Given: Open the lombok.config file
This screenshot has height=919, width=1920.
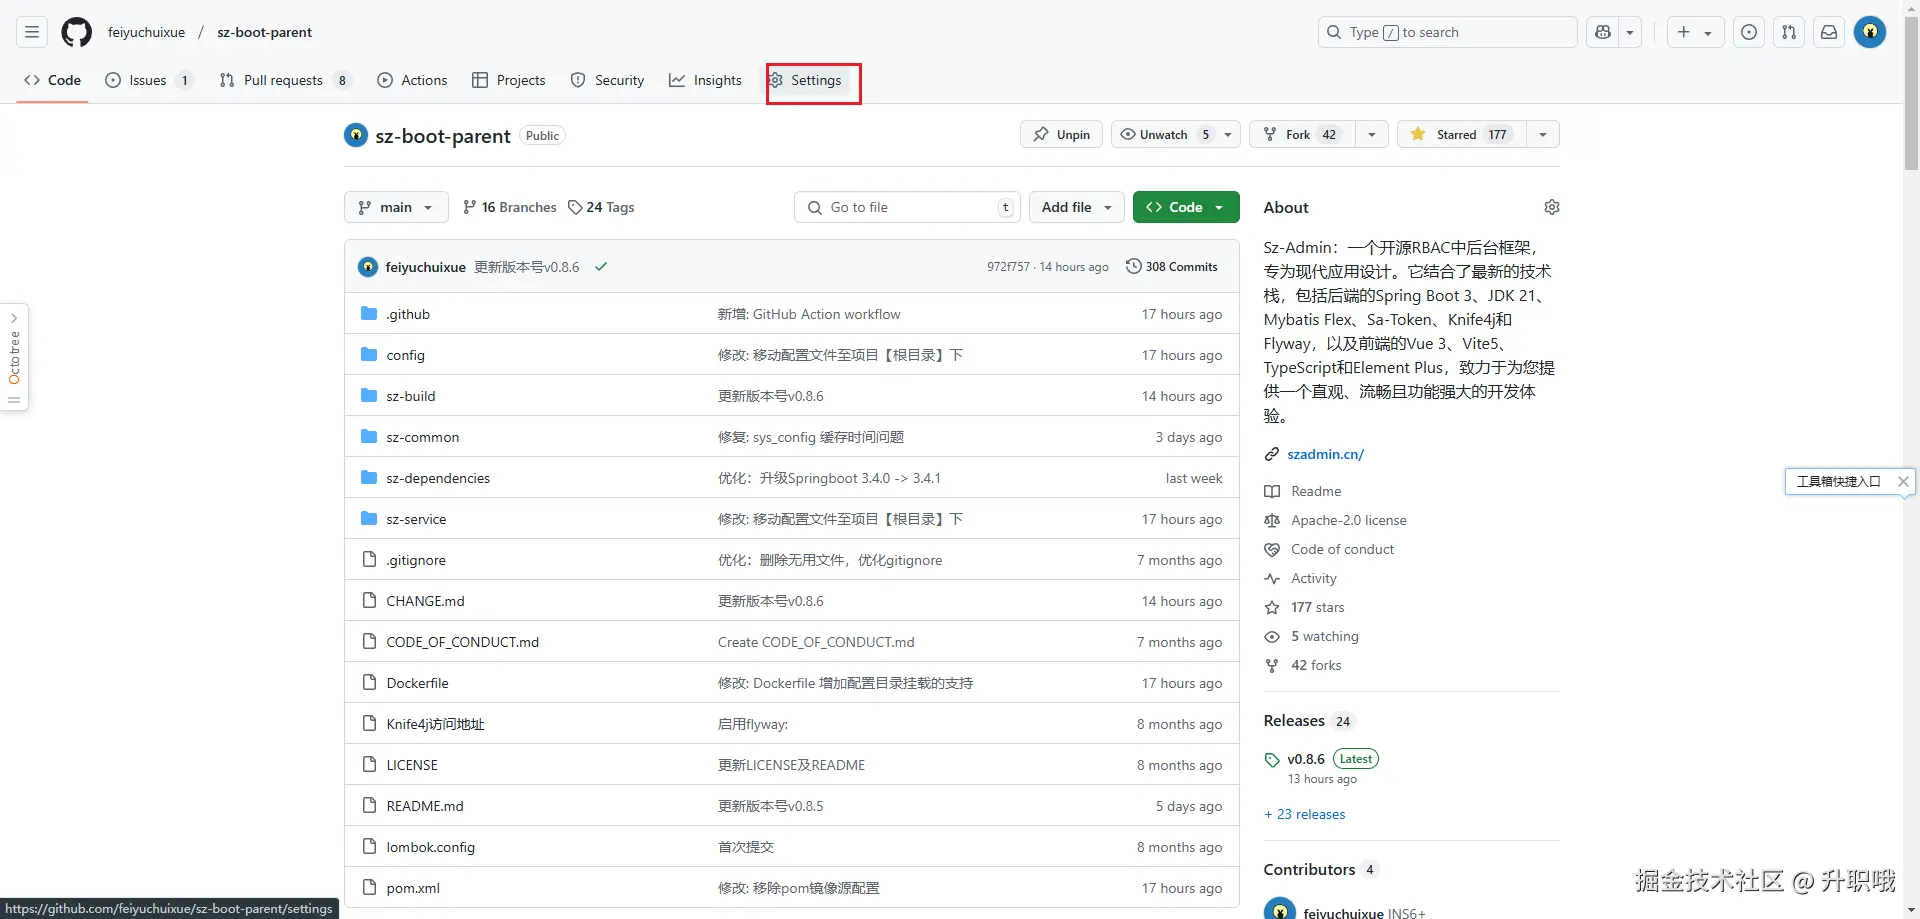Looking at the screenshot, I should [430, 847].
